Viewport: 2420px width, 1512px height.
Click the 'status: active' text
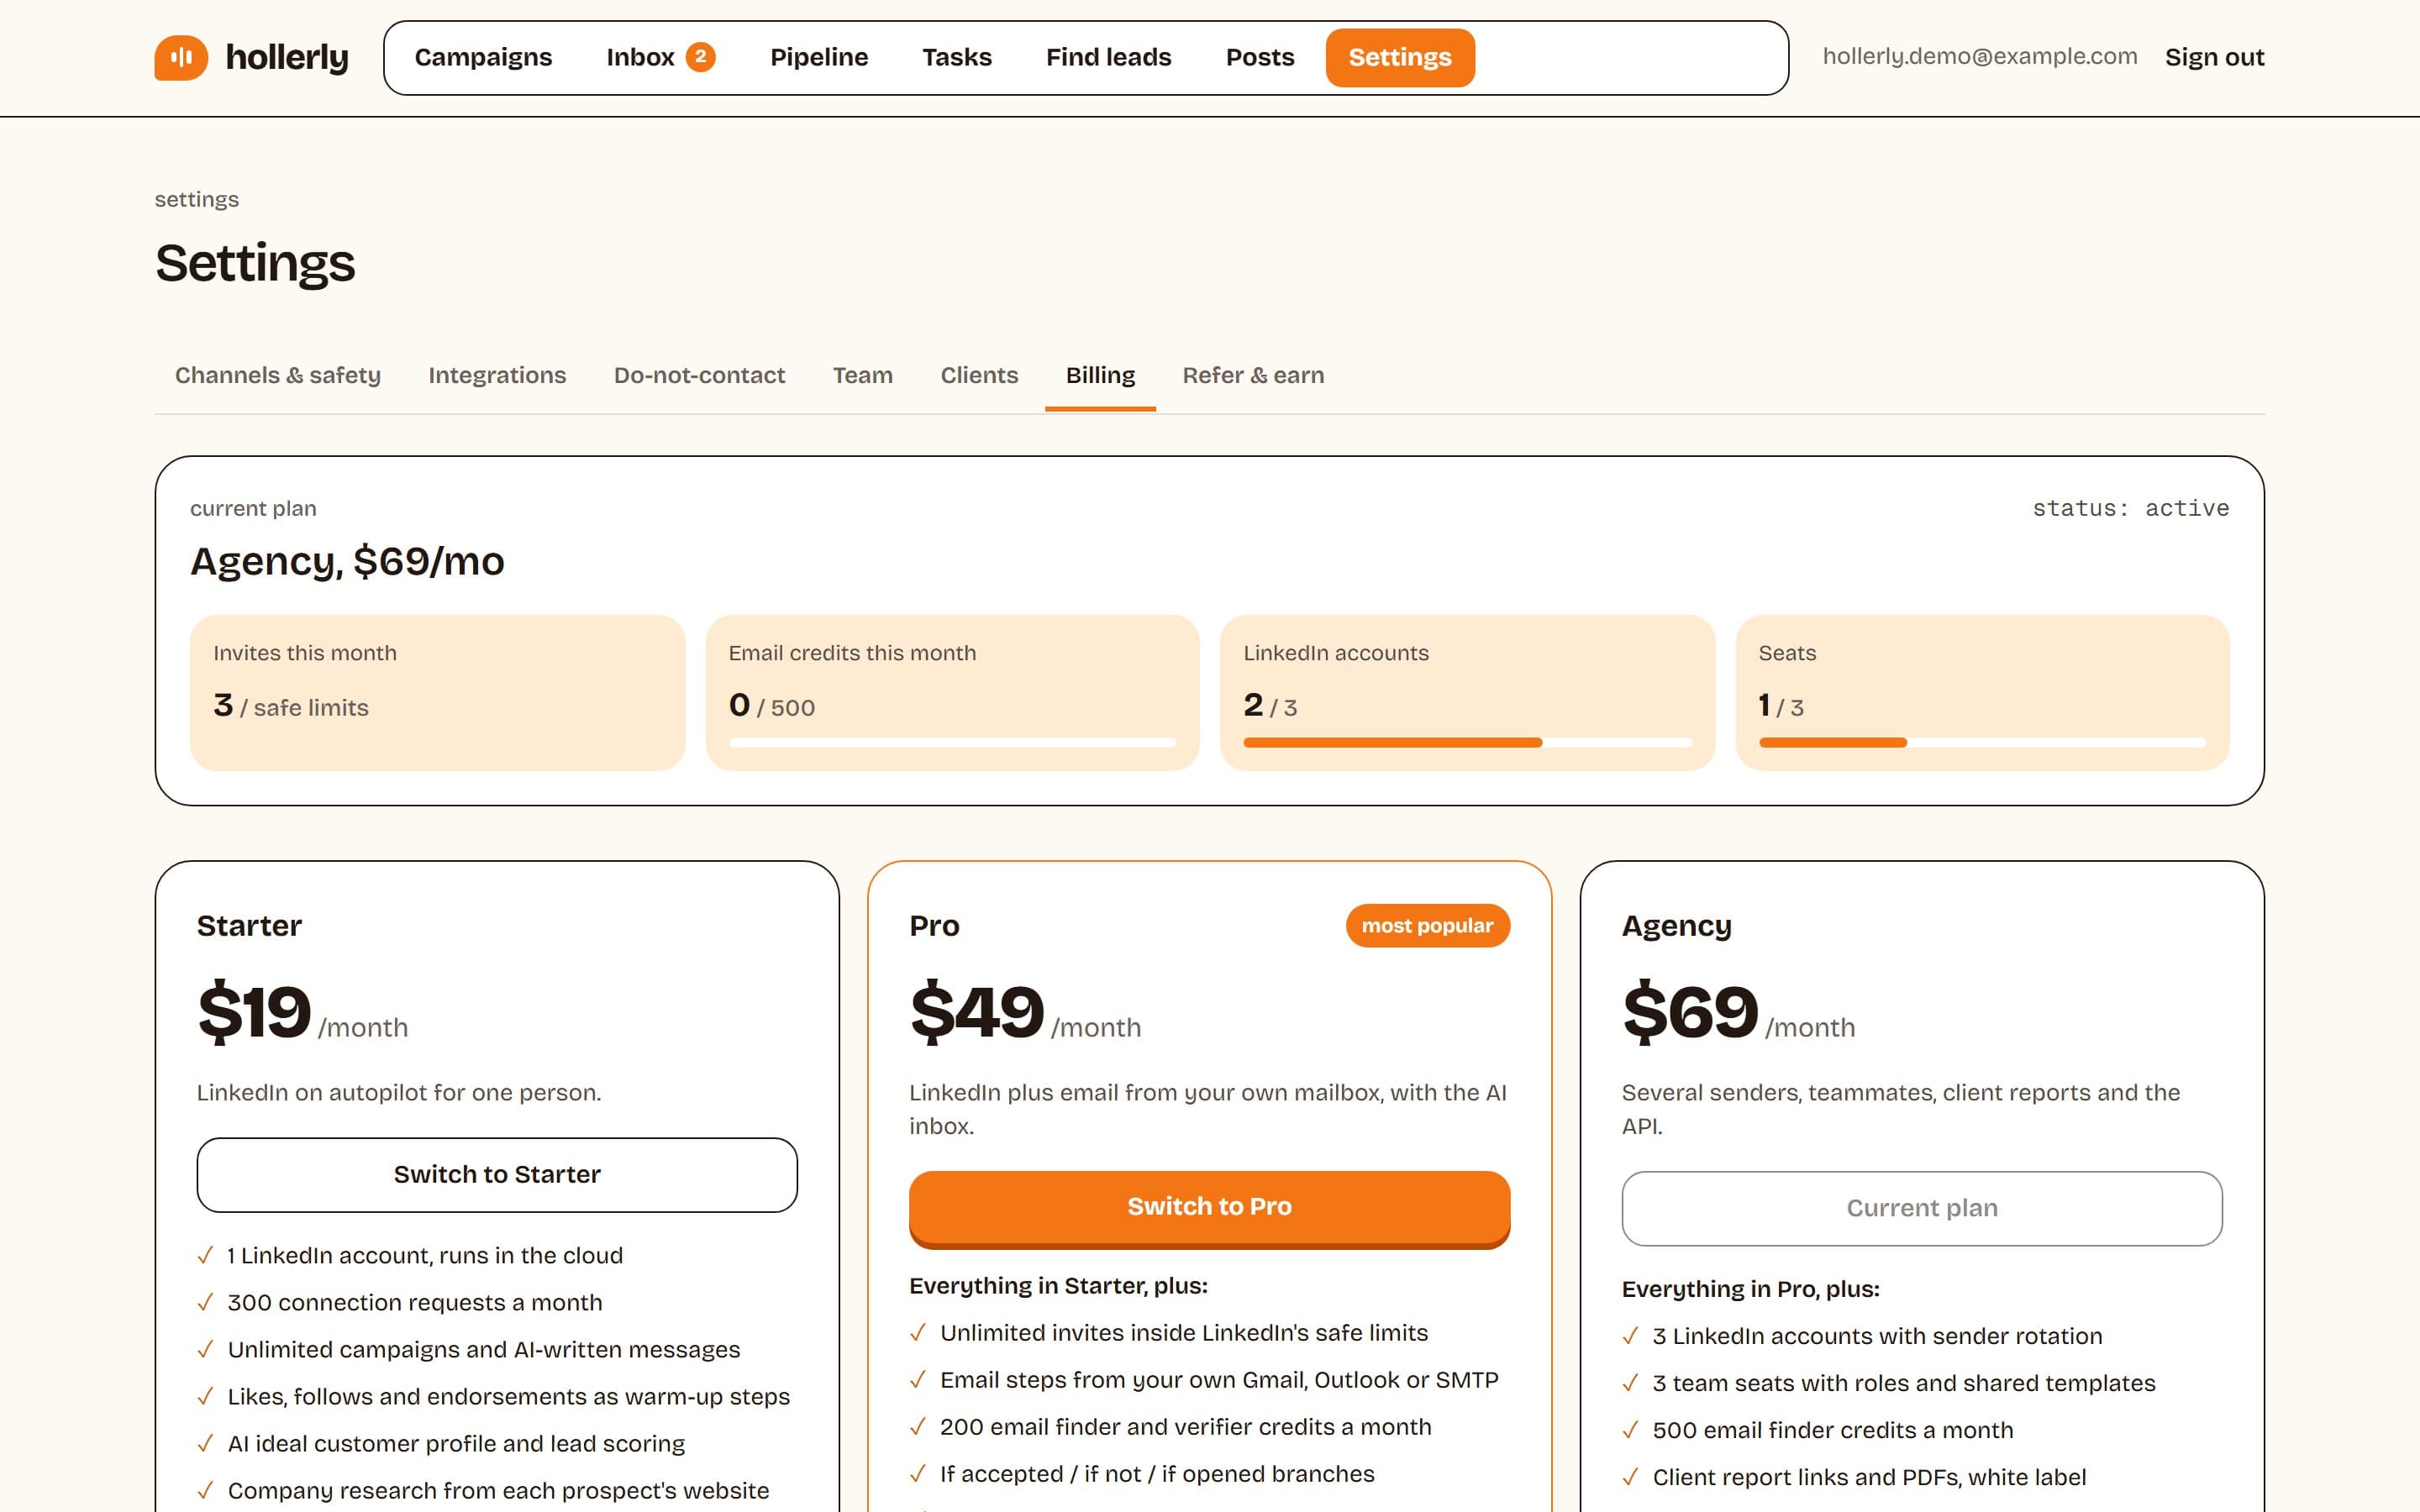(2130, 508)
